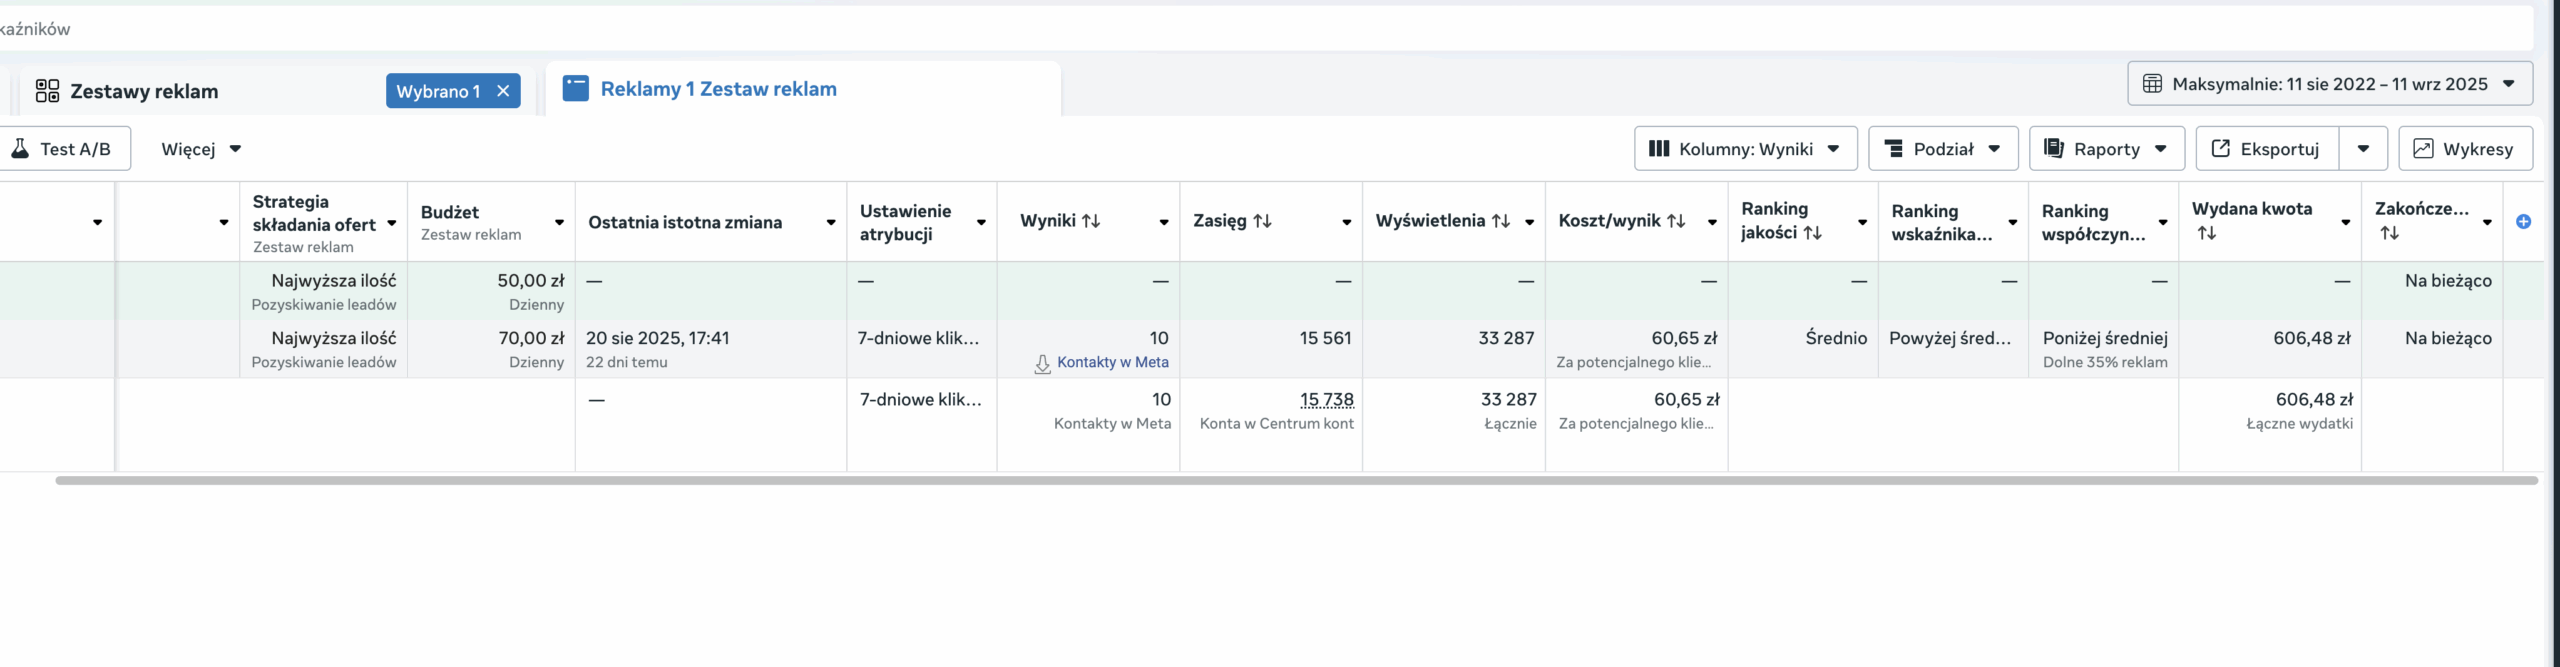
Task: Click the Test A/B flask icon
Action: point(20,149)
